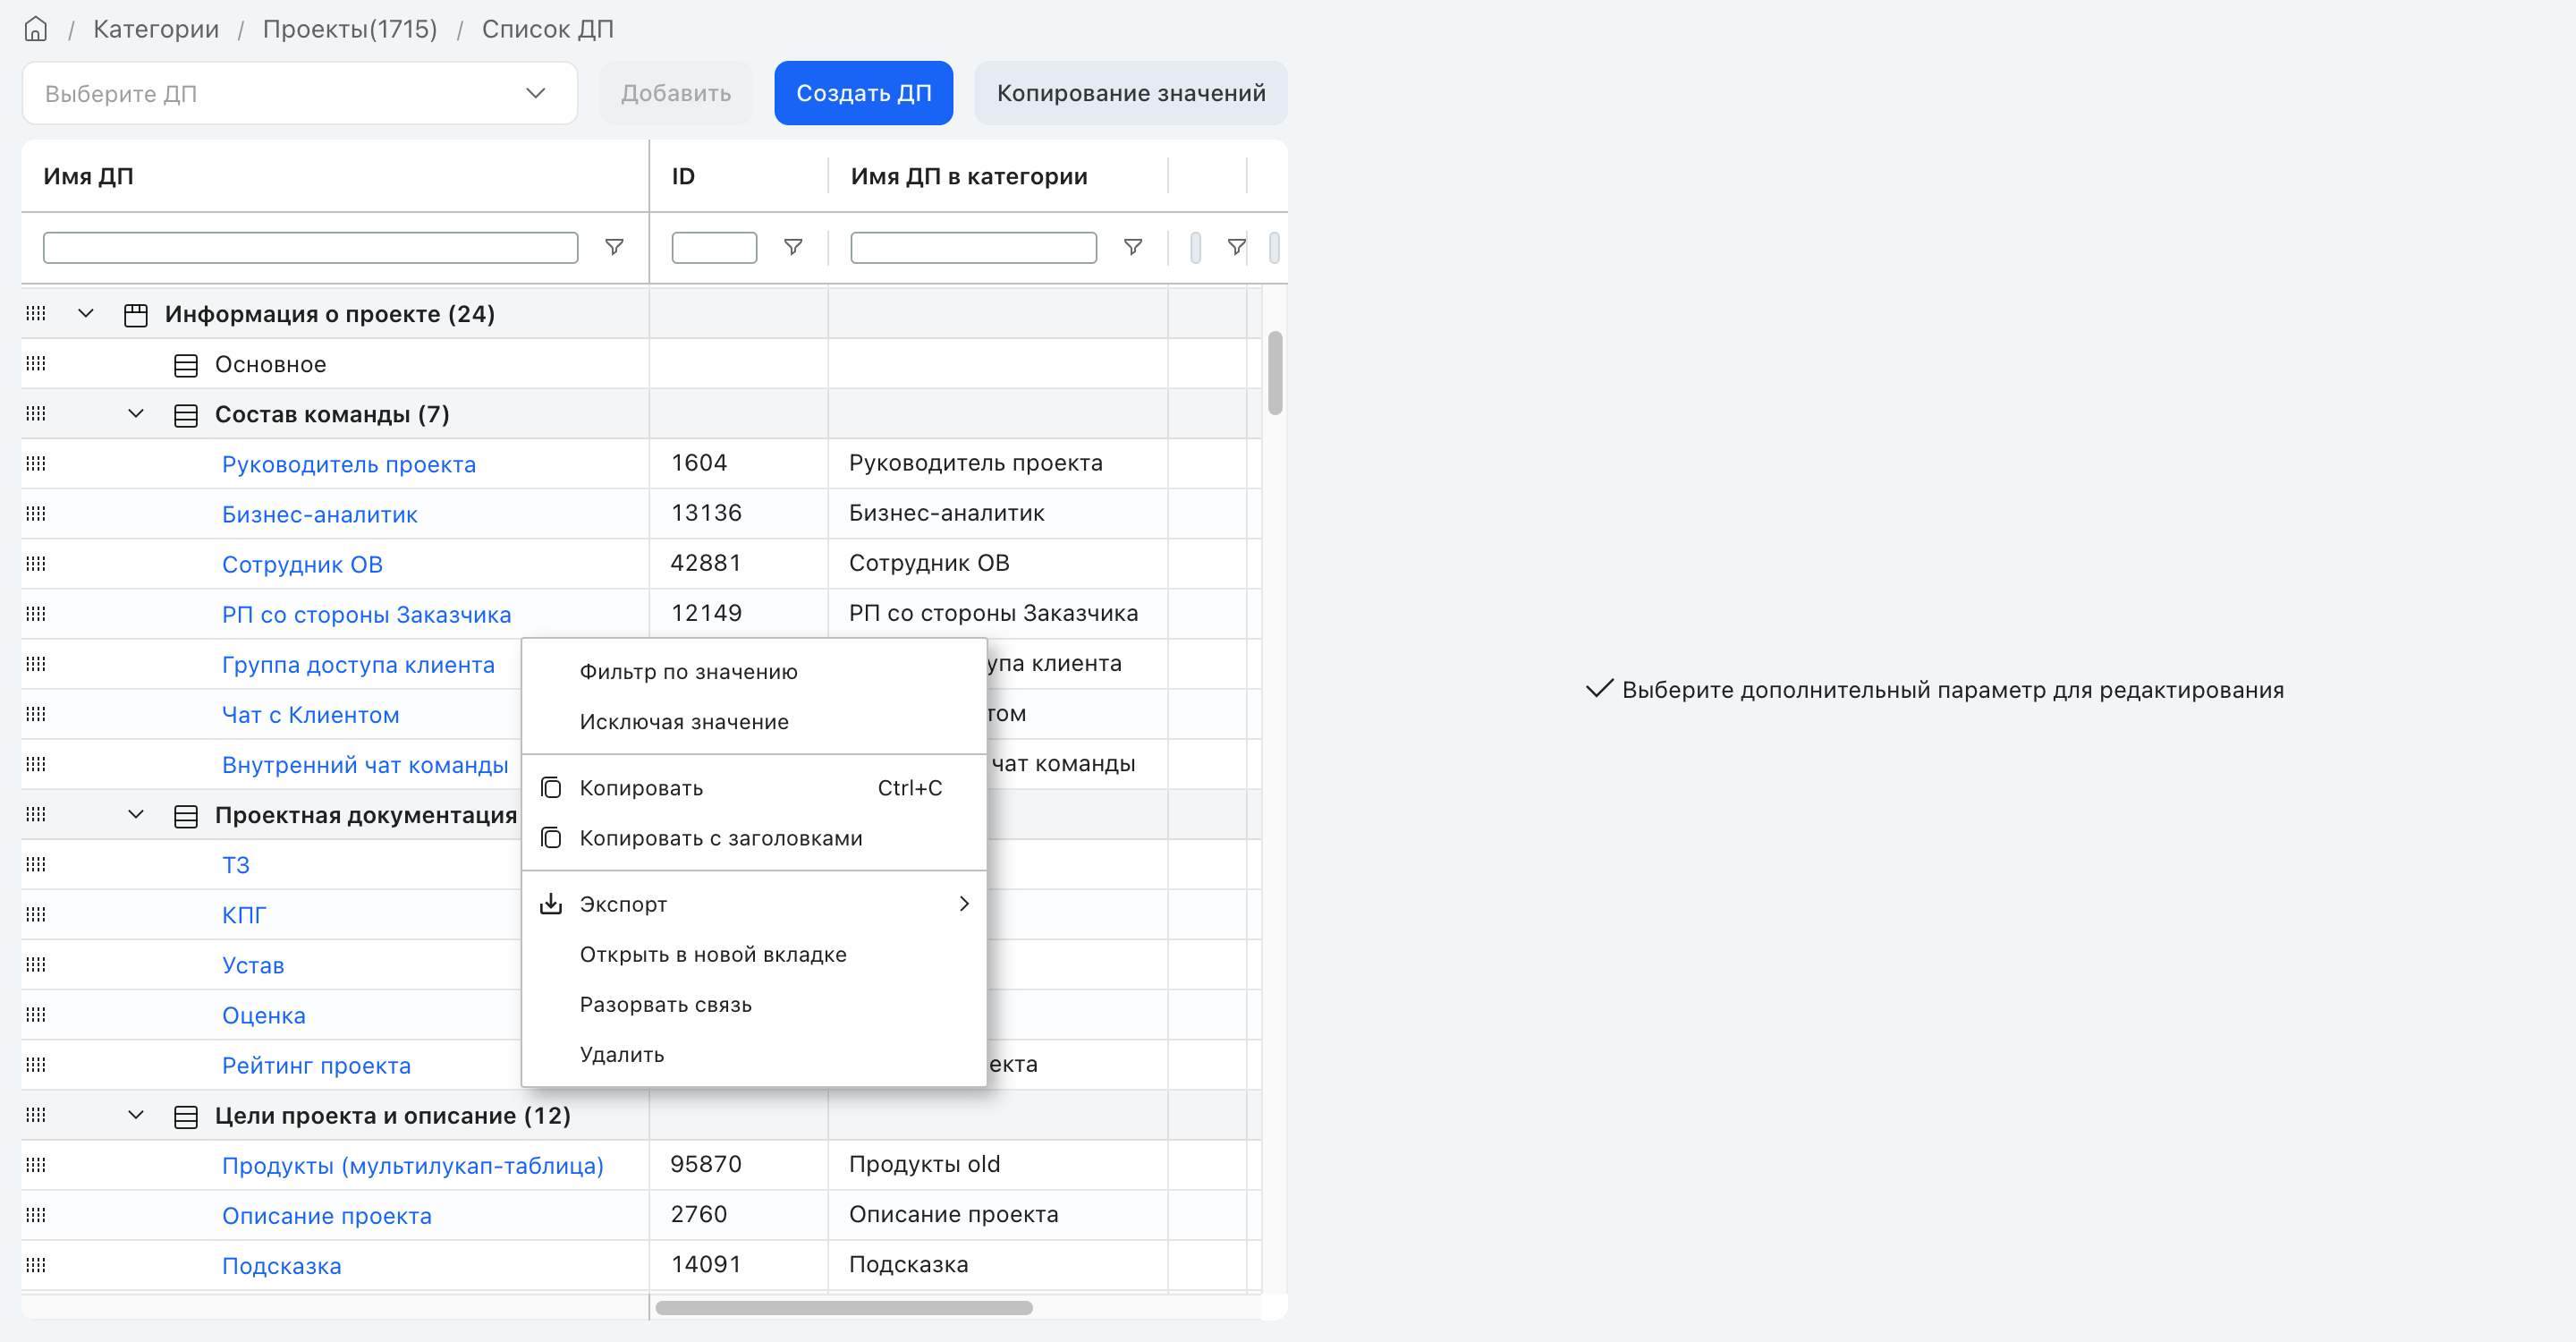Click the drag handle of ТЗ row

[x=36, y=864]
